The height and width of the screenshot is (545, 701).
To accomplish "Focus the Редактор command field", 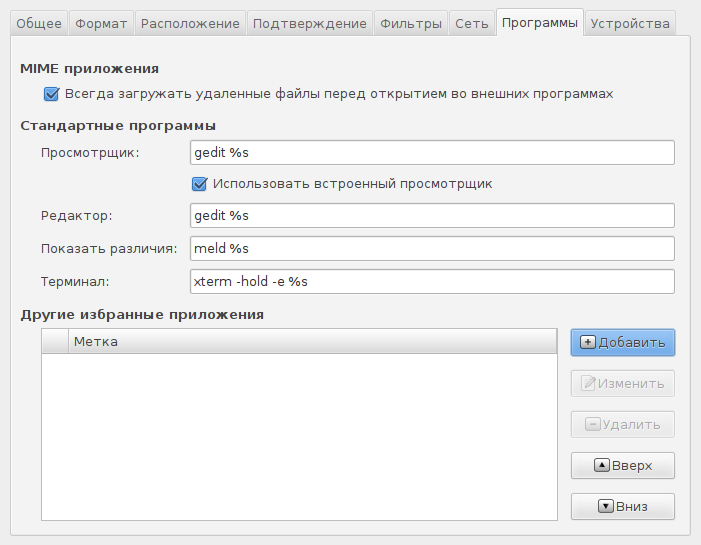I will pyautogui.click(x=432, y=215).
